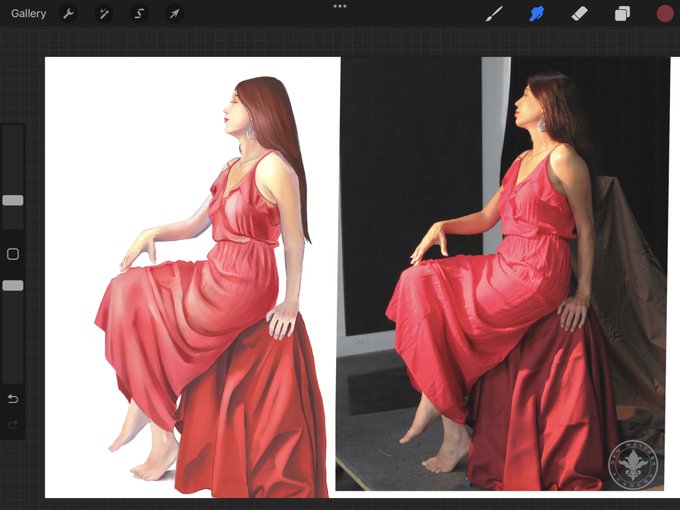
Task: Return to the Gallery
Action: click(29, 14)
